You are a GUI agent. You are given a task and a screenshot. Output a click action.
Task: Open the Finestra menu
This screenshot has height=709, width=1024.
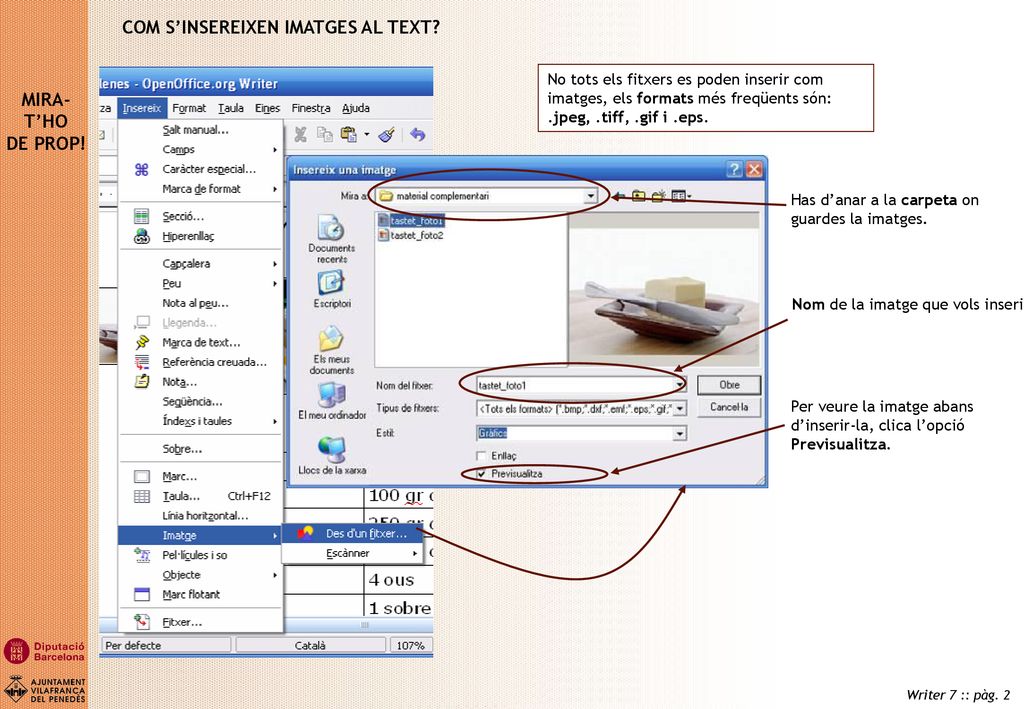[311, 108]
